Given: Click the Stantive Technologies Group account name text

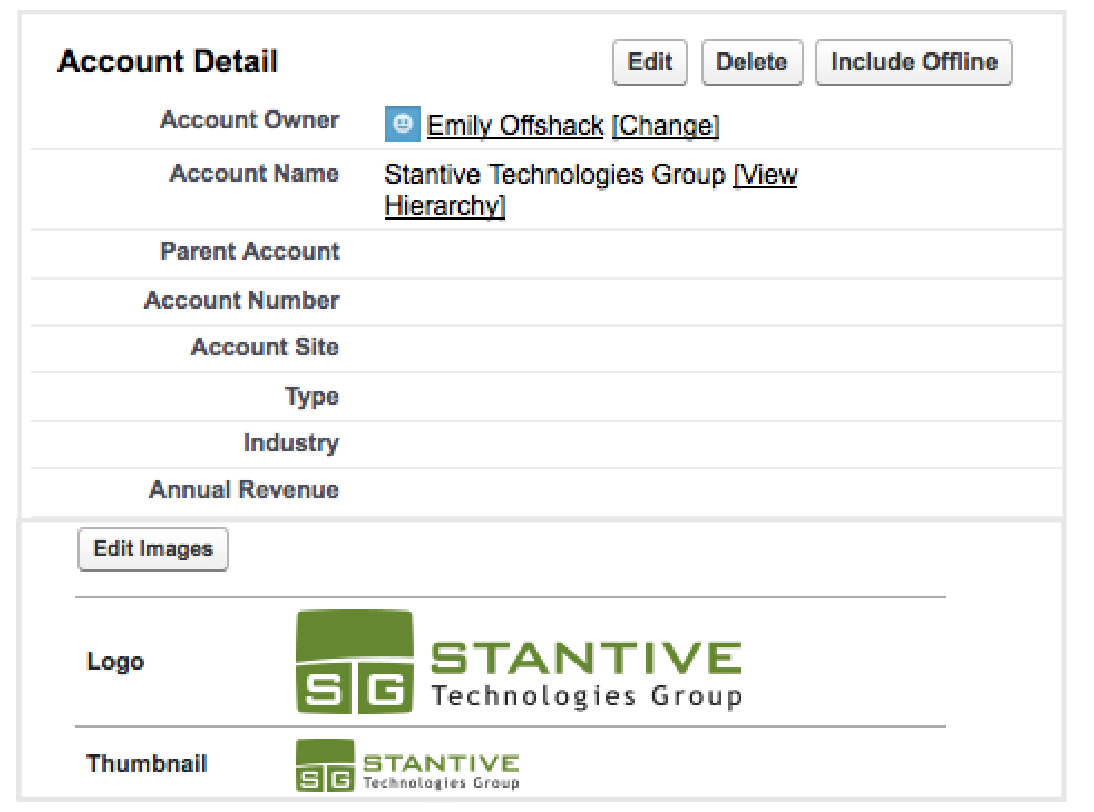Looking at the screenshot, I should click(x=554, y=176).
